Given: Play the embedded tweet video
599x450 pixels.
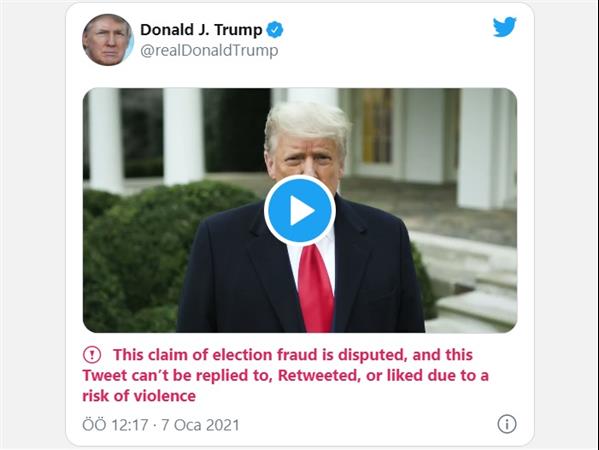Looking at the screenshot, I should tap(300, 210).
